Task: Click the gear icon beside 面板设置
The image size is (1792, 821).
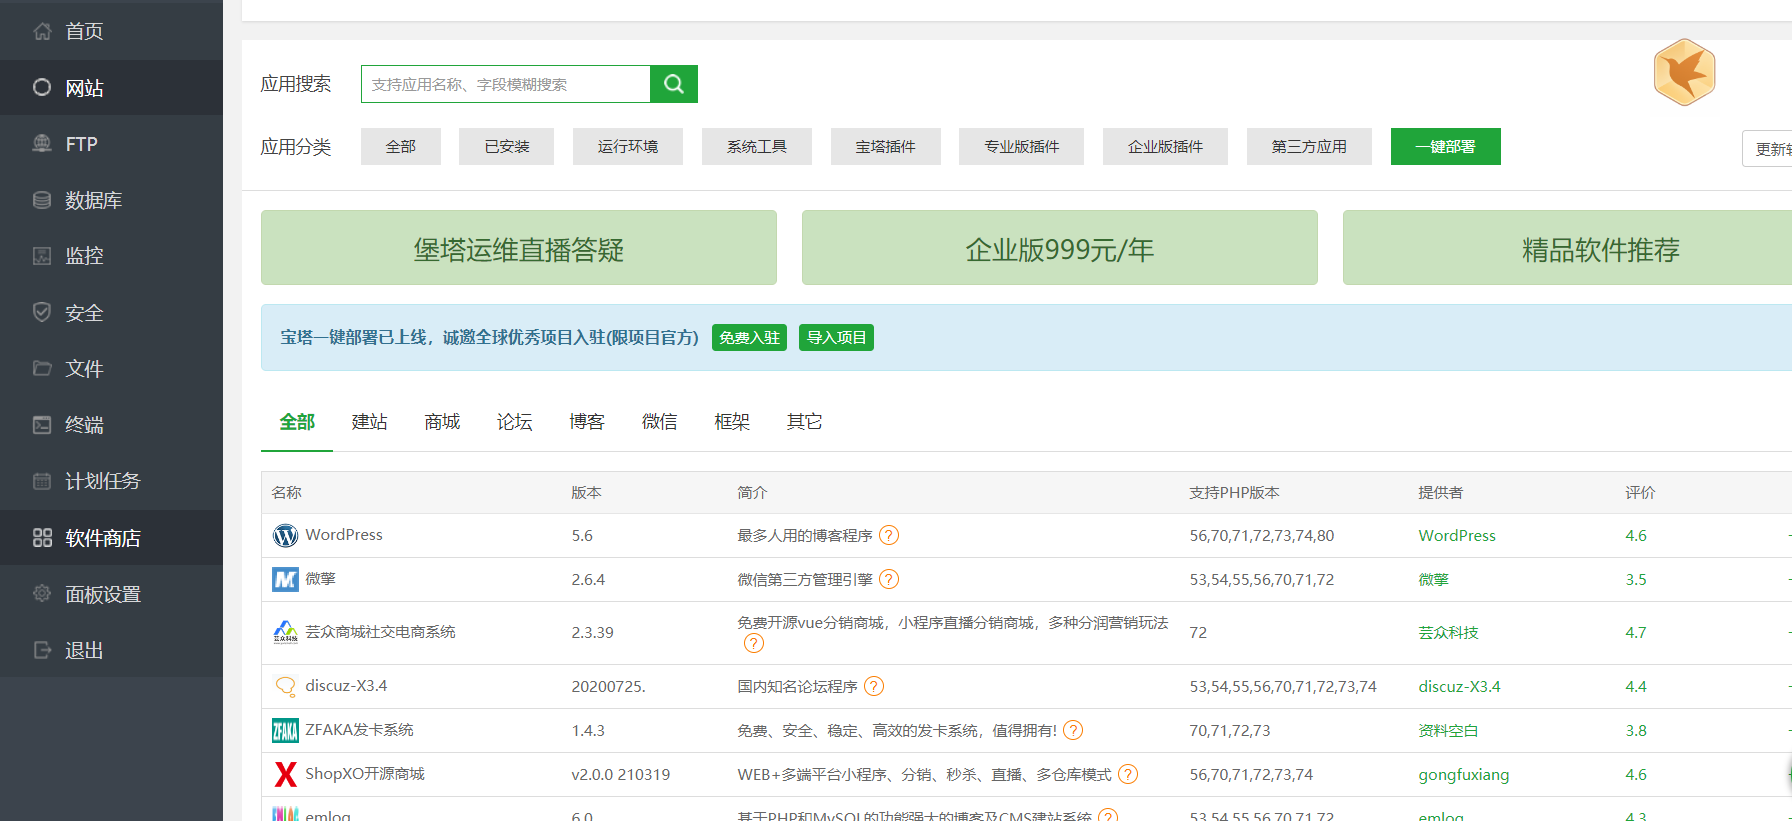Action: point(42,593)
